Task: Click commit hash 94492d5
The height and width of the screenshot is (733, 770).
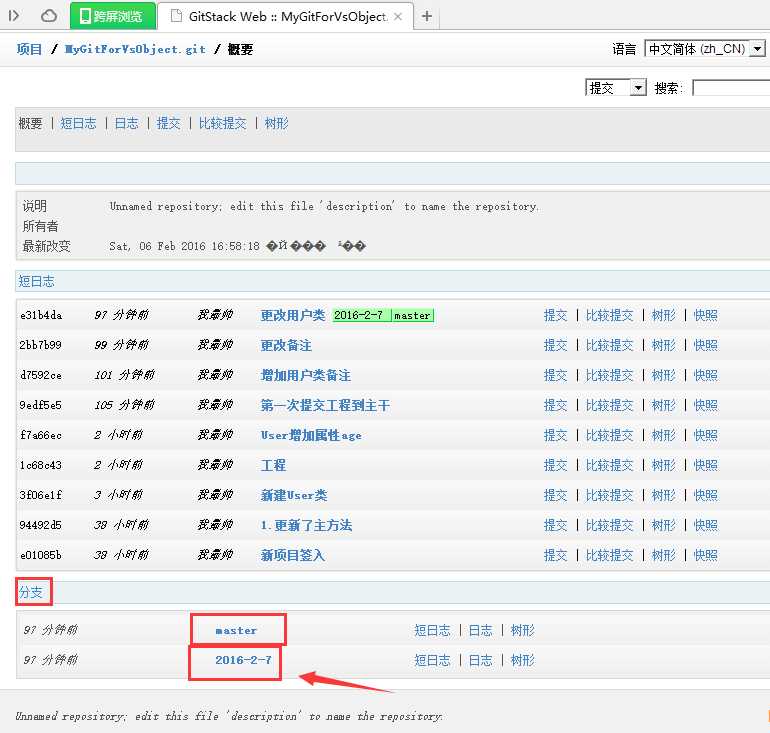Action: coord(41,525)
